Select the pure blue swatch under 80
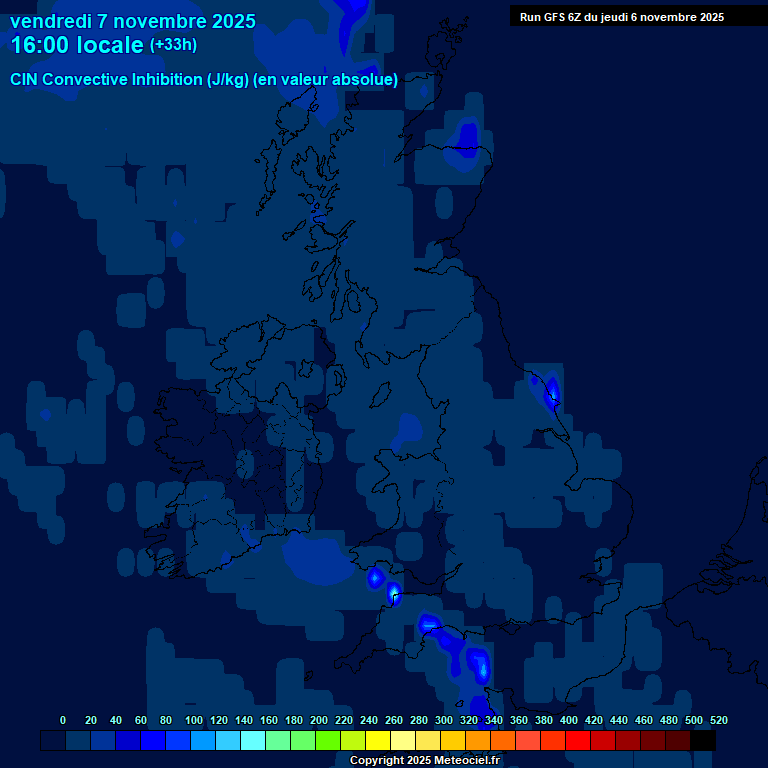 pyautogui.click(x=153, y=741)
